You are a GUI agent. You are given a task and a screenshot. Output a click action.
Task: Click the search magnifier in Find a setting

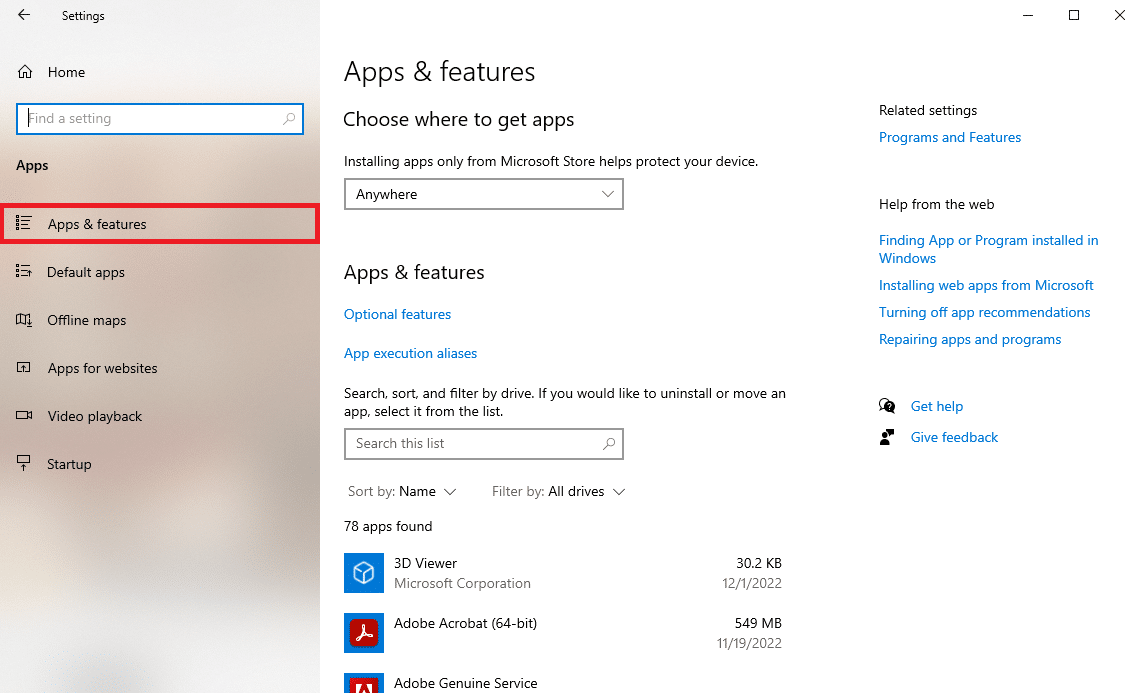pos(290,118)
